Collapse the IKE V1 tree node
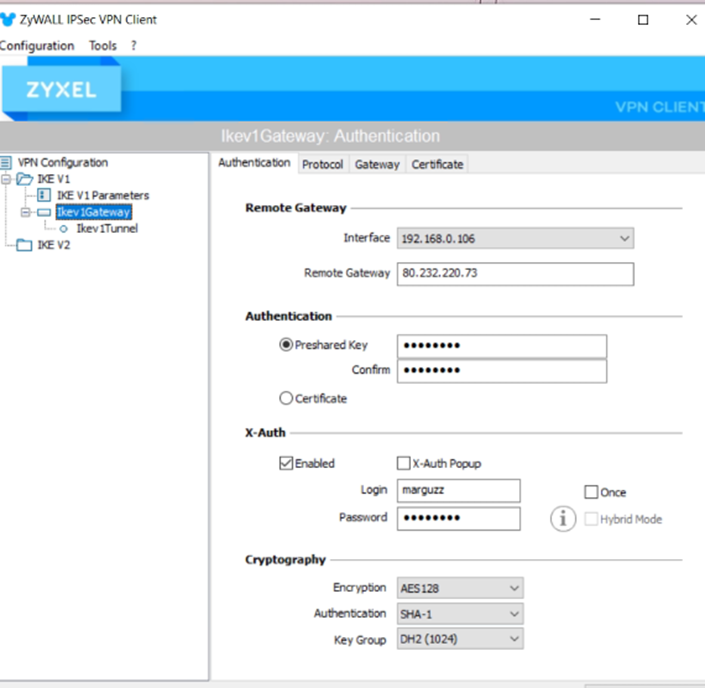This screenshot has height=688, width=705. click(x=5, y=179)
